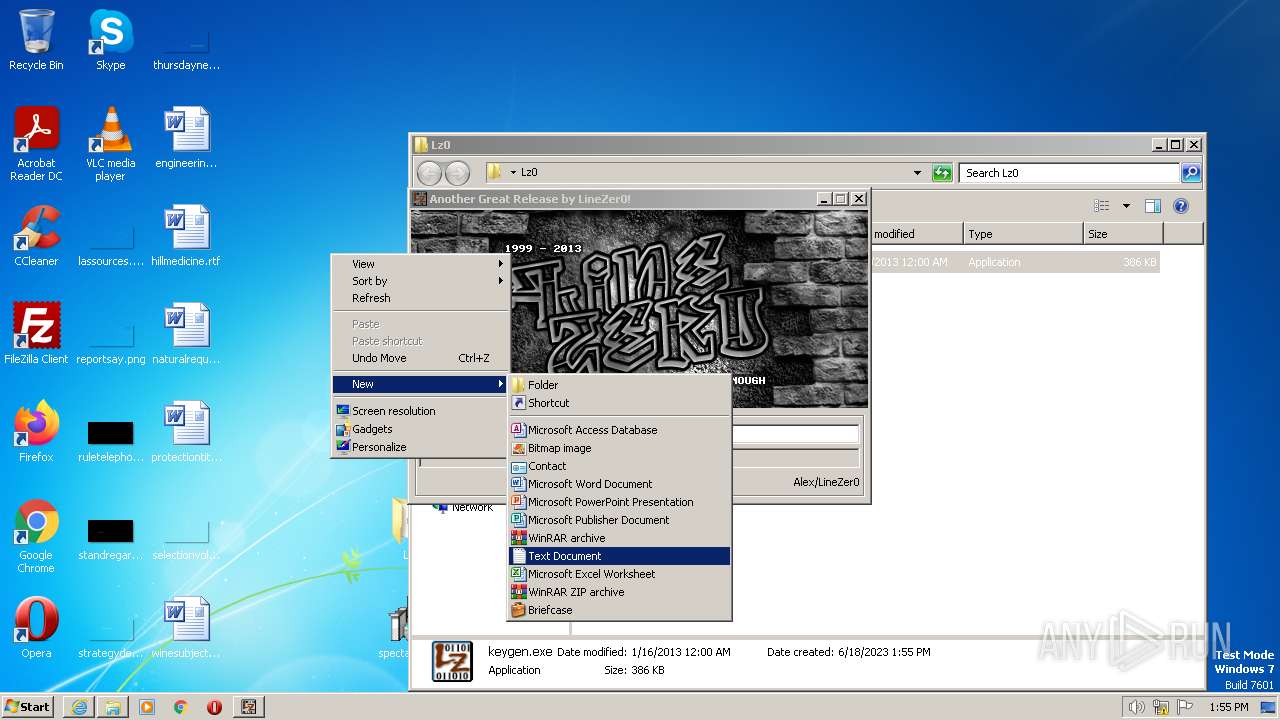The width and height of the screenshot is (1280, 720).
Task: Create new Microsoft PowerPoint Presentation
Action: 620,502
